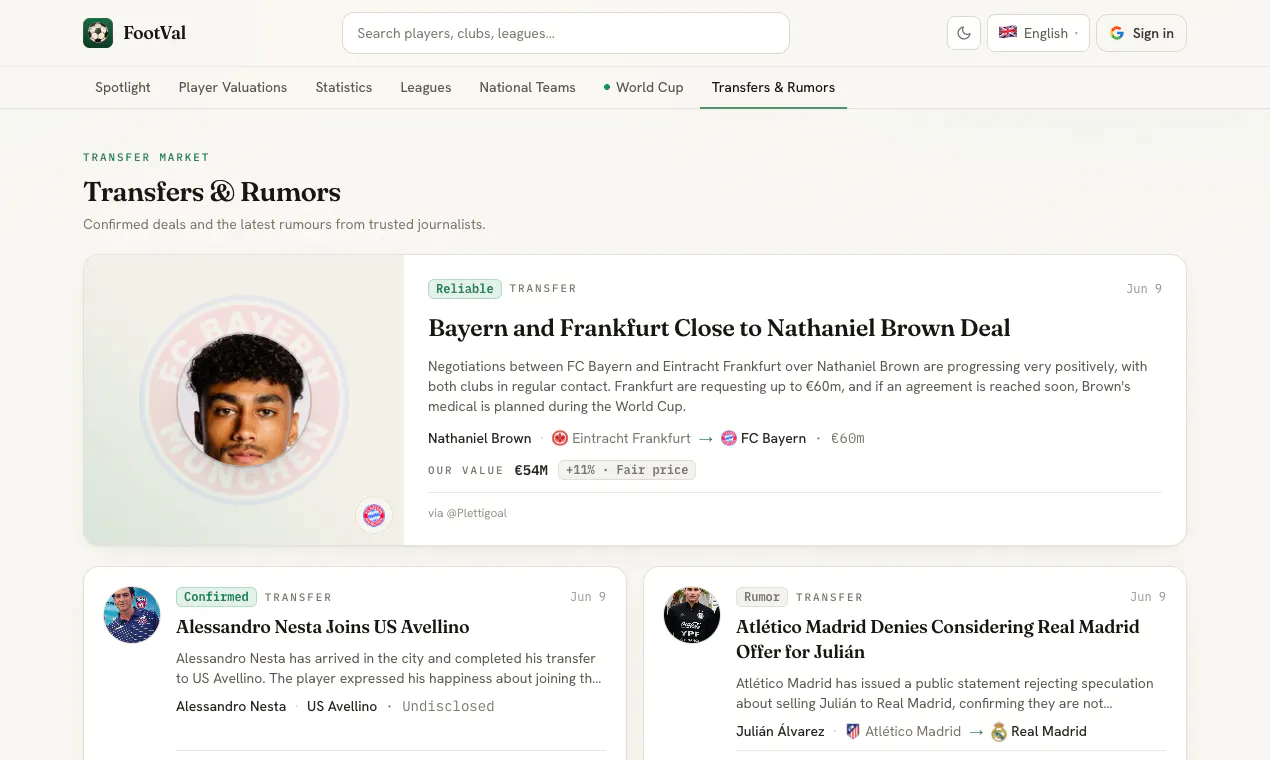Open the Real Madrid club link

click(x=1049, y=731)
